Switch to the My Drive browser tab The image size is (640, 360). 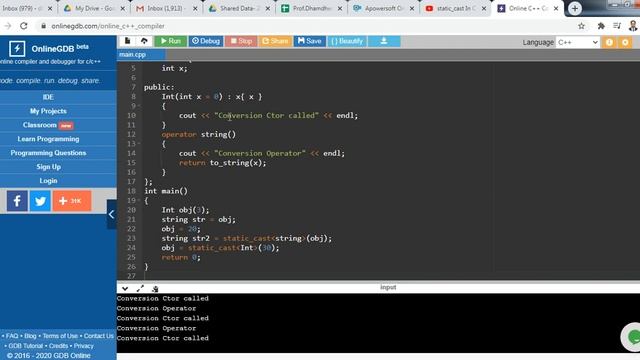(x=94, y=8)
